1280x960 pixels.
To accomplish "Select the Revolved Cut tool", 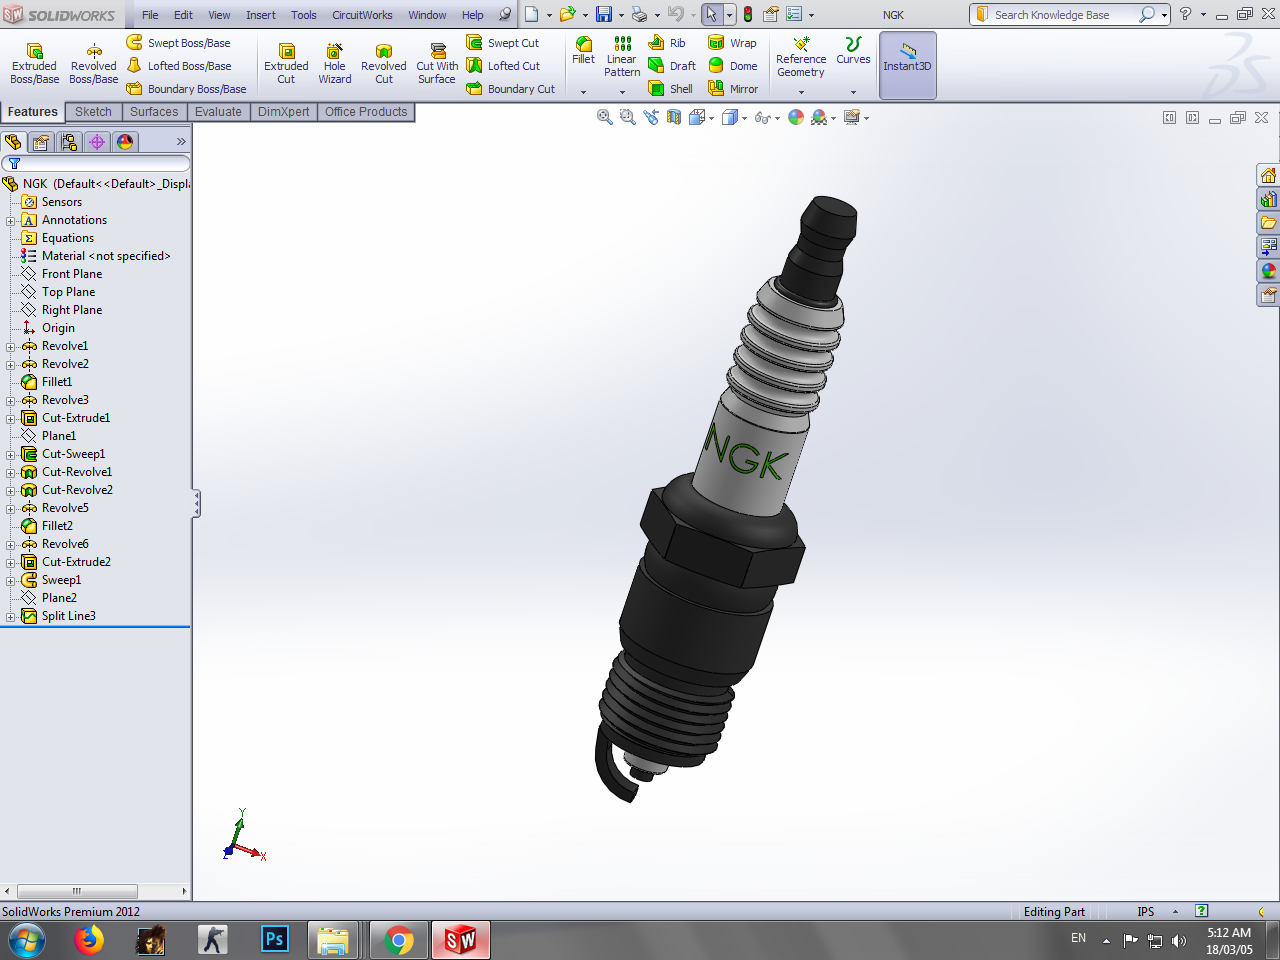I will (384, 64).
